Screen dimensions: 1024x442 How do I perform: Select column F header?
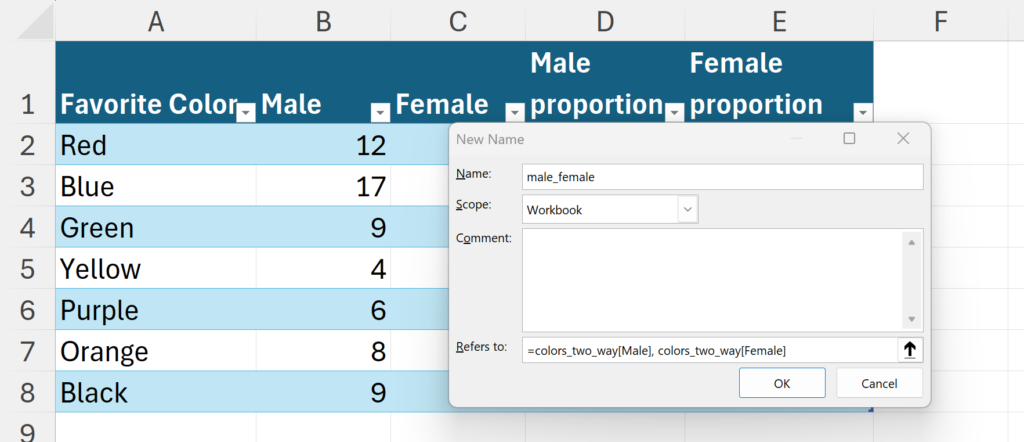pos(940,20)
